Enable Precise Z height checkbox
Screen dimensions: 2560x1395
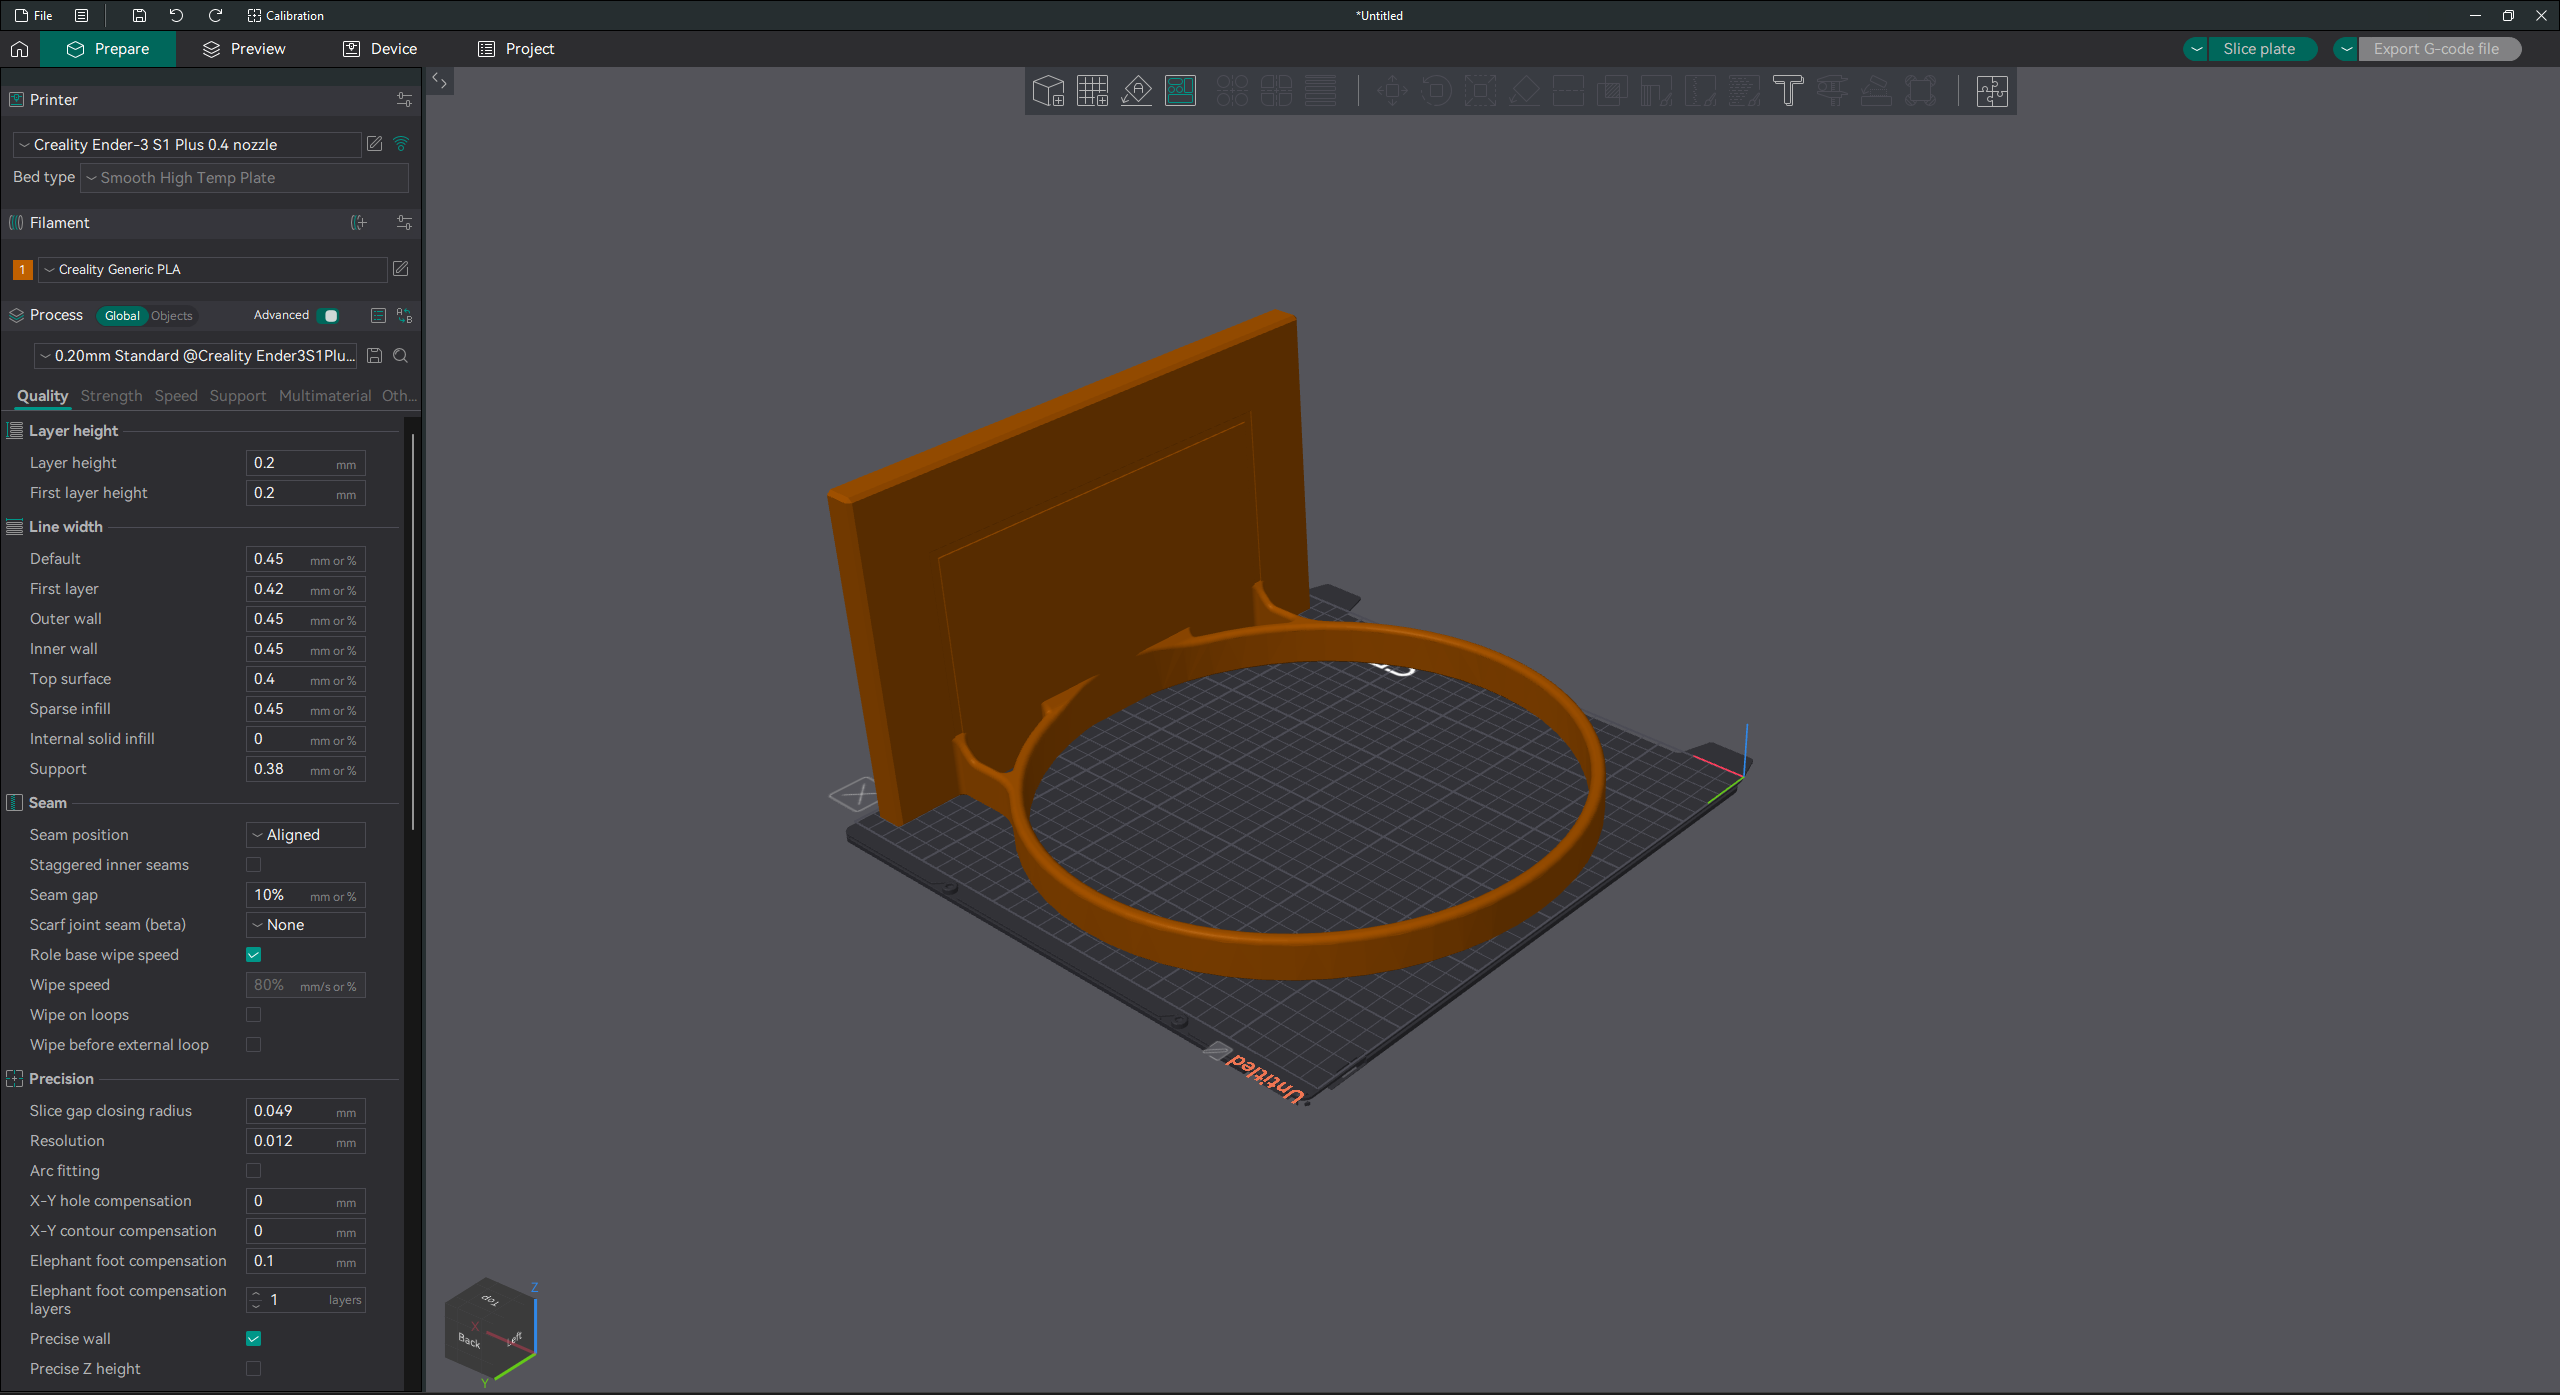click(x=254, y=1369)
